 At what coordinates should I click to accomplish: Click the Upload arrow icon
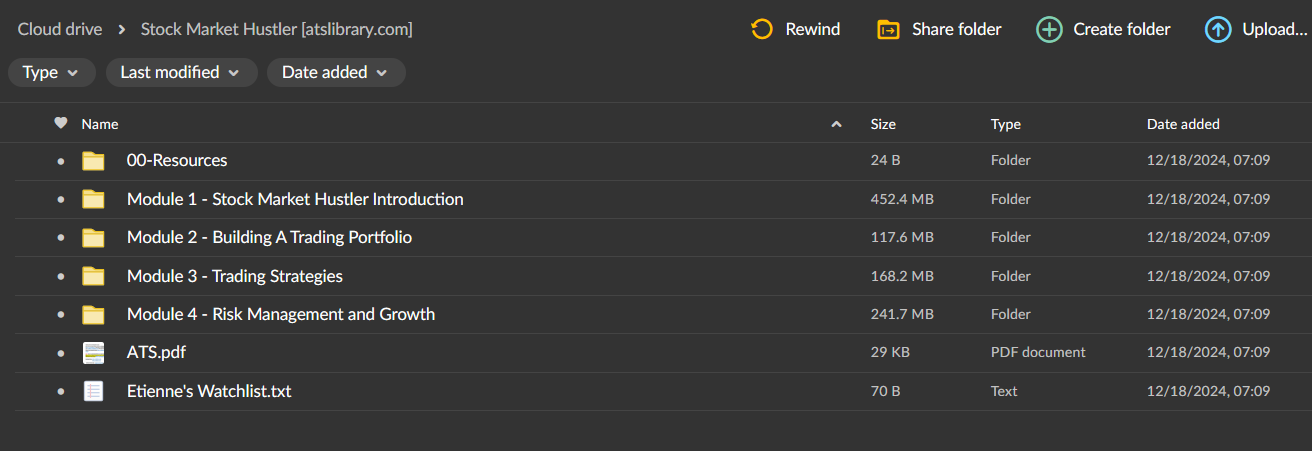coord(1218,29)
